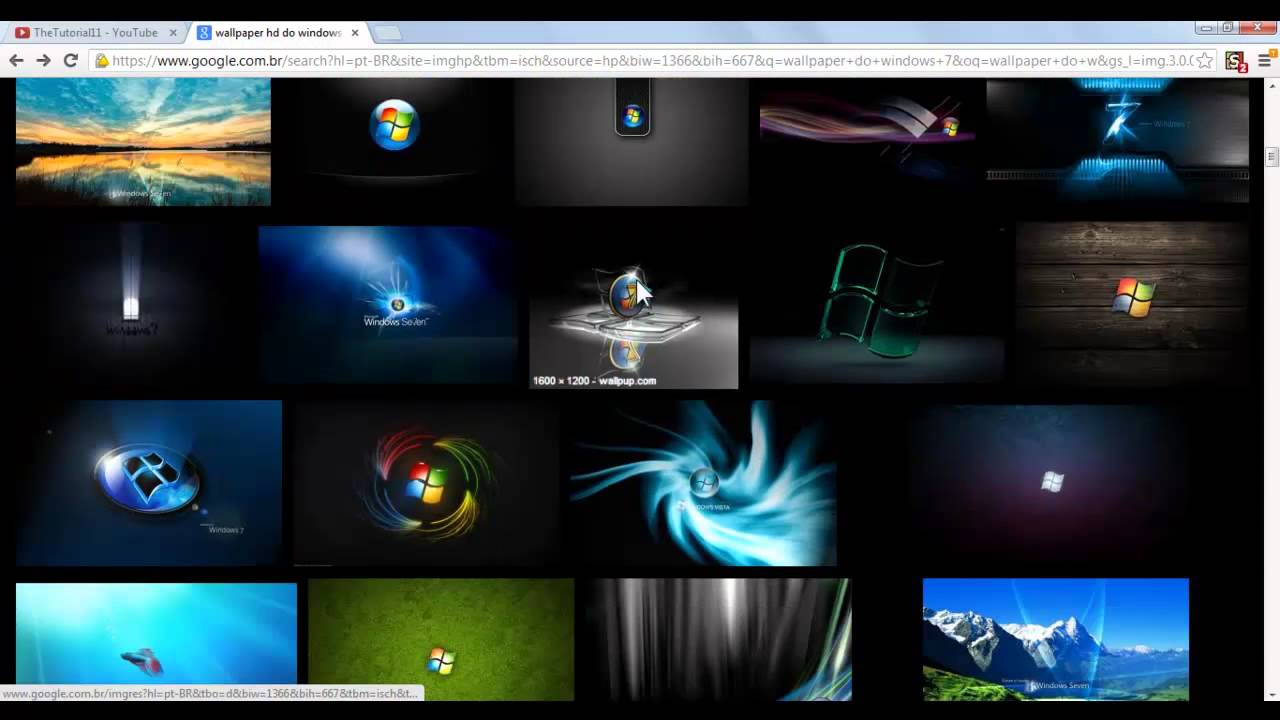
Task: Open the black and white vertical streaks wallpaper
Action: 720,640
